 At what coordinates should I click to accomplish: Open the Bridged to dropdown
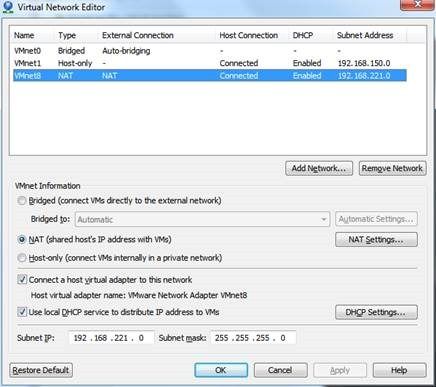(202, 219)
